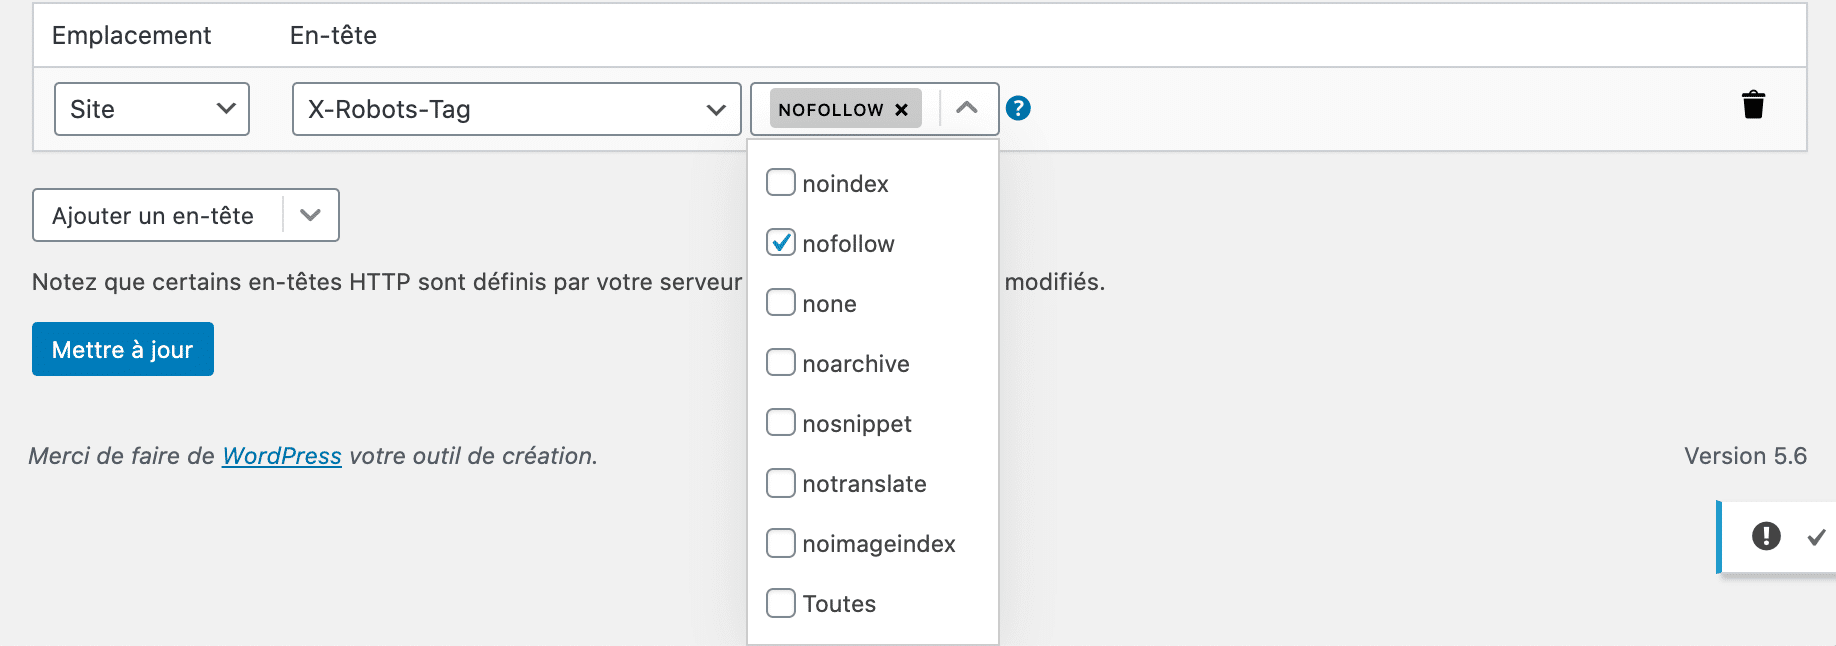Tick the none checkbox
The height and width of the screenshot is (646, 1836).
click(780, 303)
